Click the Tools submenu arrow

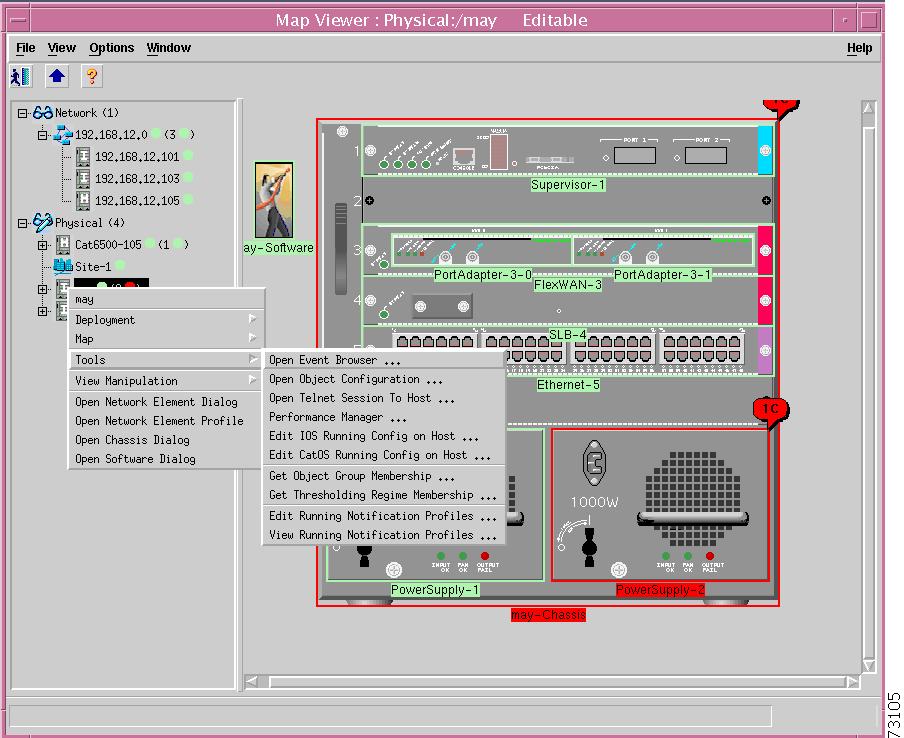pos(253,359)
